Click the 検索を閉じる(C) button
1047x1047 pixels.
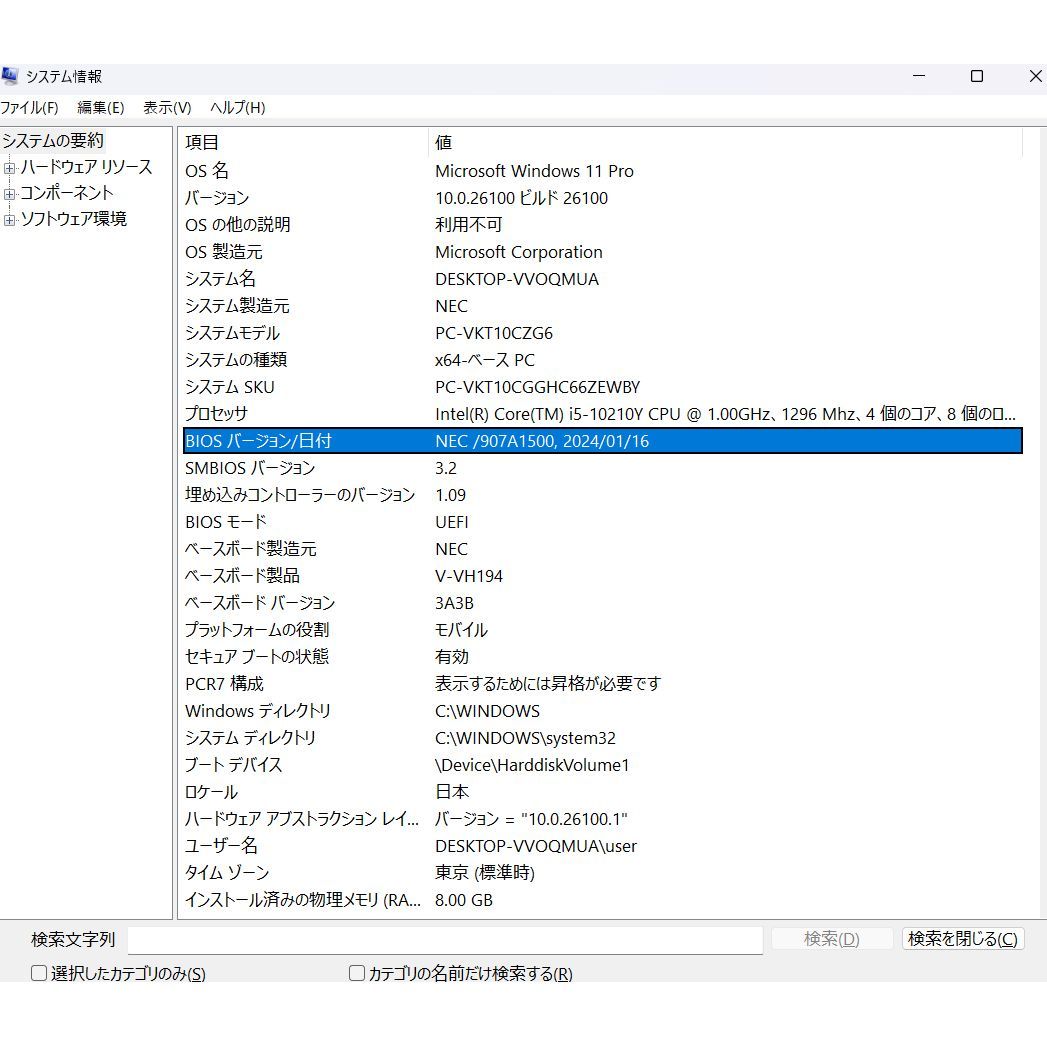coord(963,939)
